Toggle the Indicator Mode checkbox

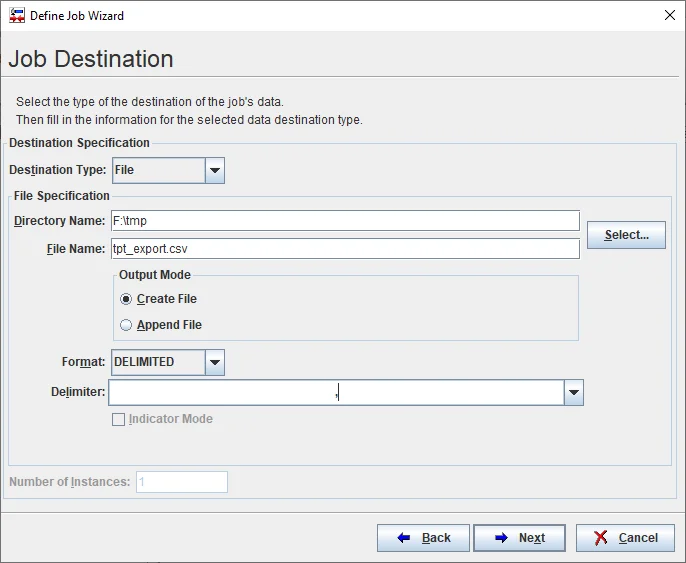[x=119, y=419]
